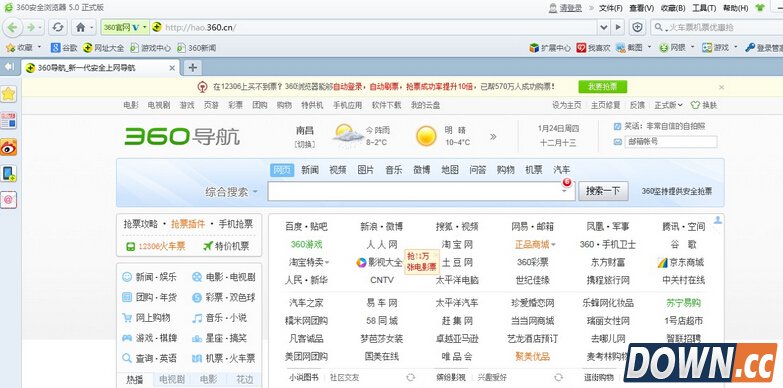
Task: Go to the home page via house icon
Action: tap(80, 27)
